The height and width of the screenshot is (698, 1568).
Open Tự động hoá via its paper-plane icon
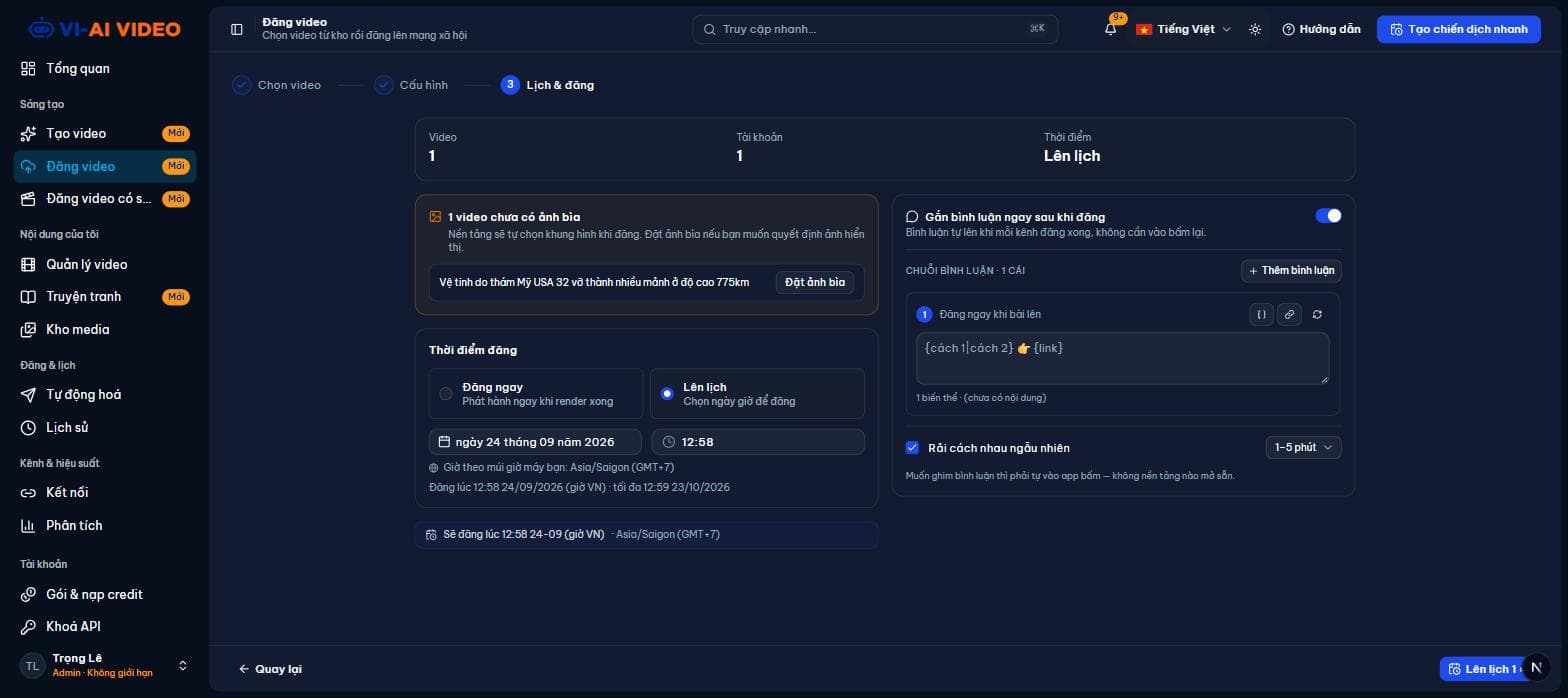click(28, 394)
